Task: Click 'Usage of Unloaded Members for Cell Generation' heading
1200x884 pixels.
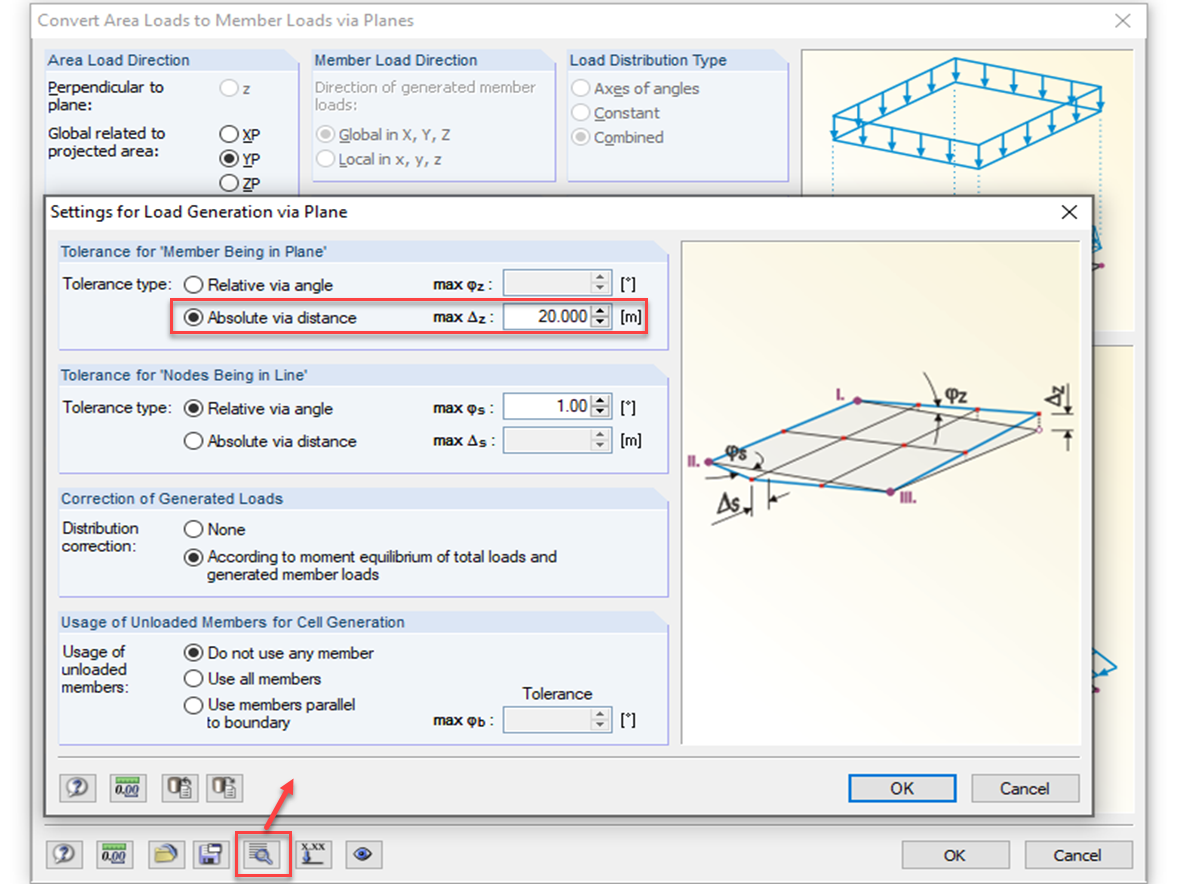Action: coord(233,622)
